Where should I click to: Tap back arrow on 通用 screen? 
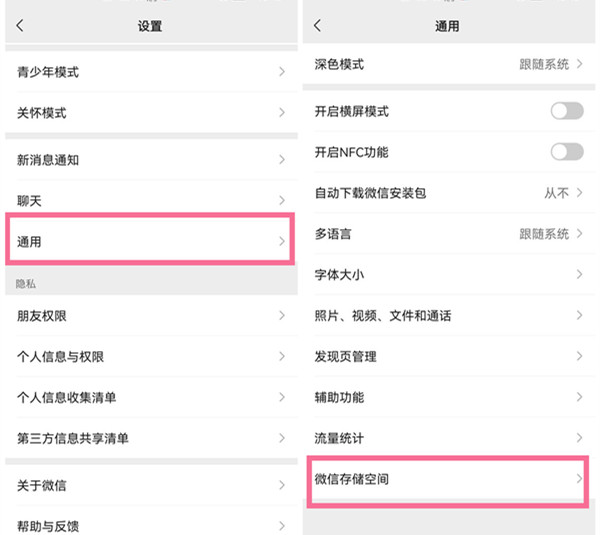tap(317, 26)
